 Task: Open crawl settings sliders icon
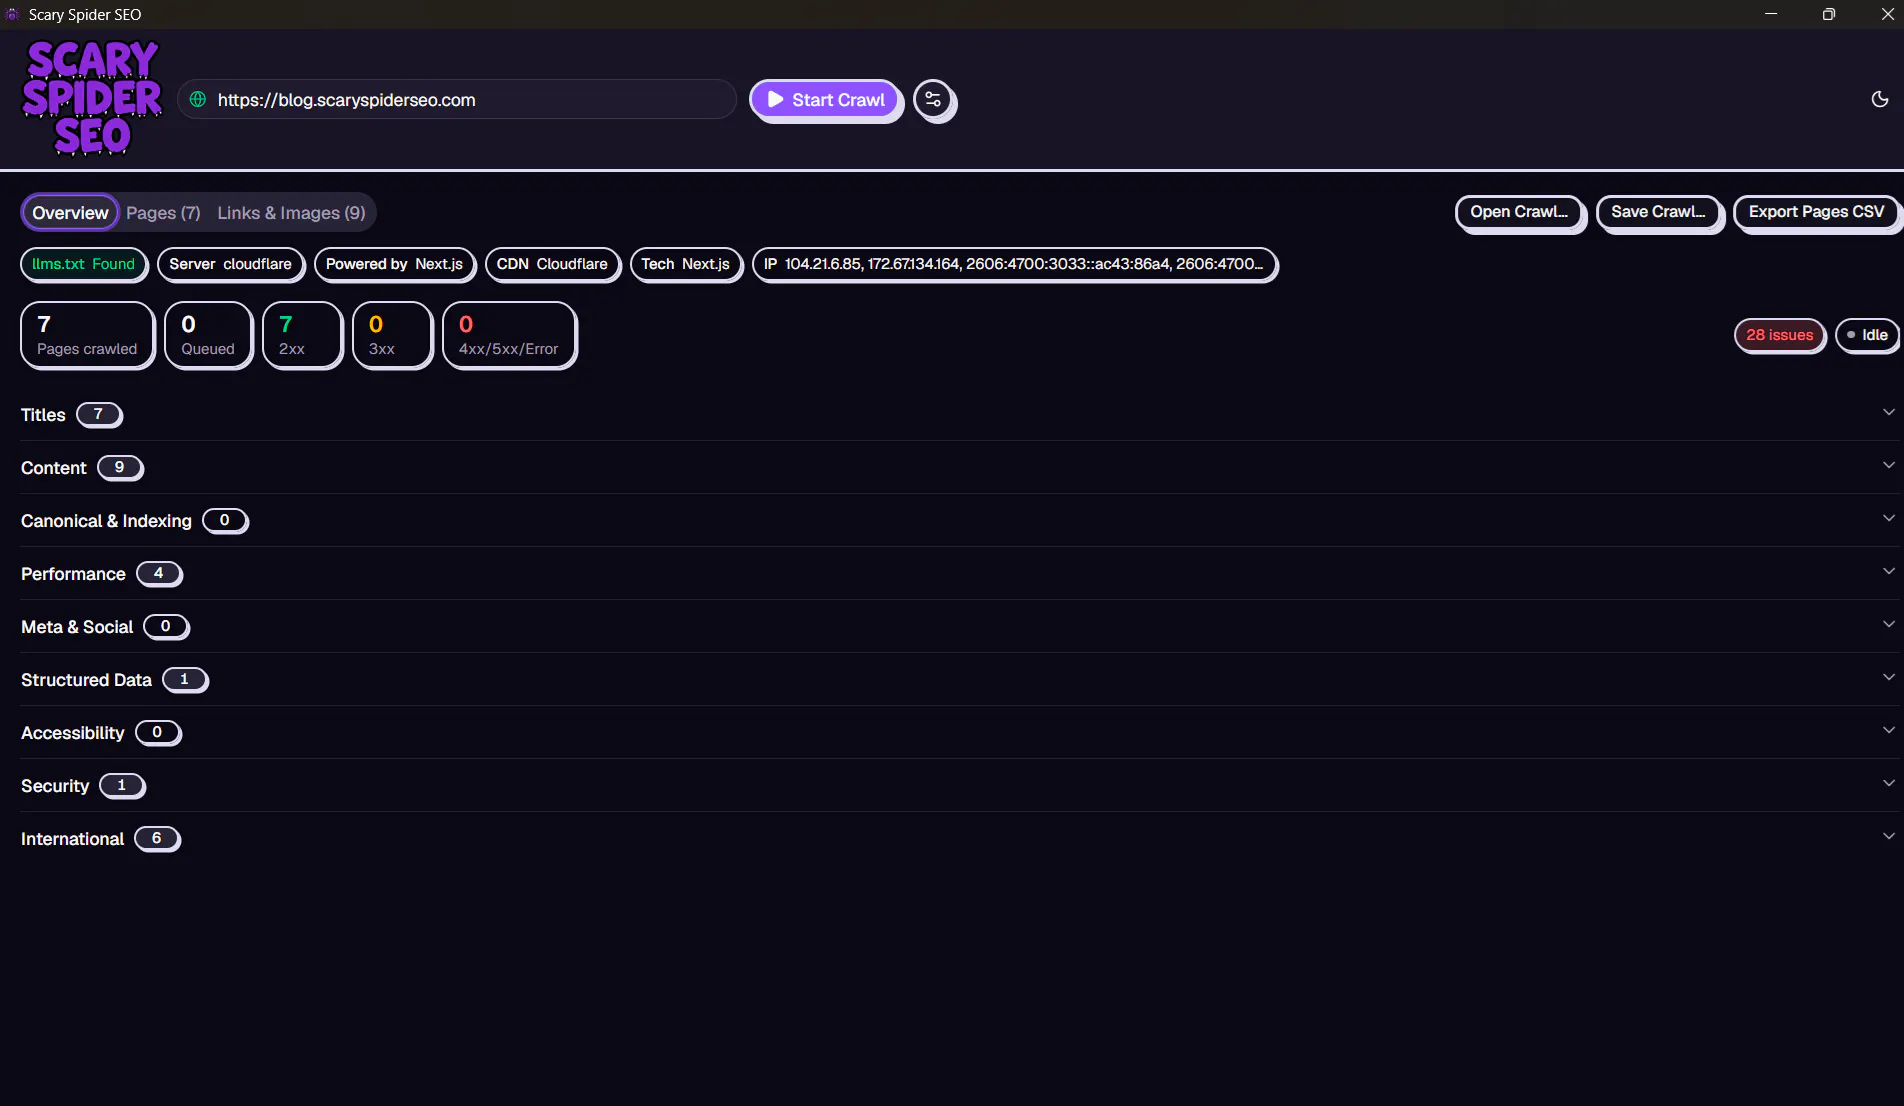(933, 100)
